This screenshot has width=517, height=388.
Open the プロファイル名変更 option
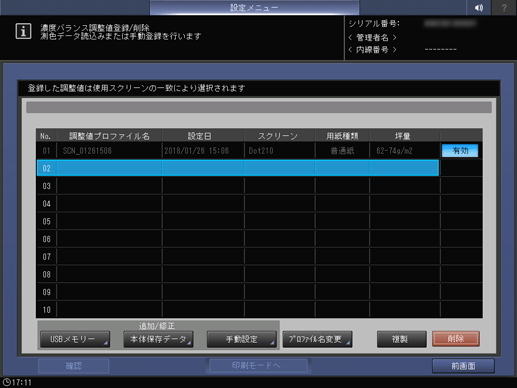pyautogui.click(x=317, y=339)
